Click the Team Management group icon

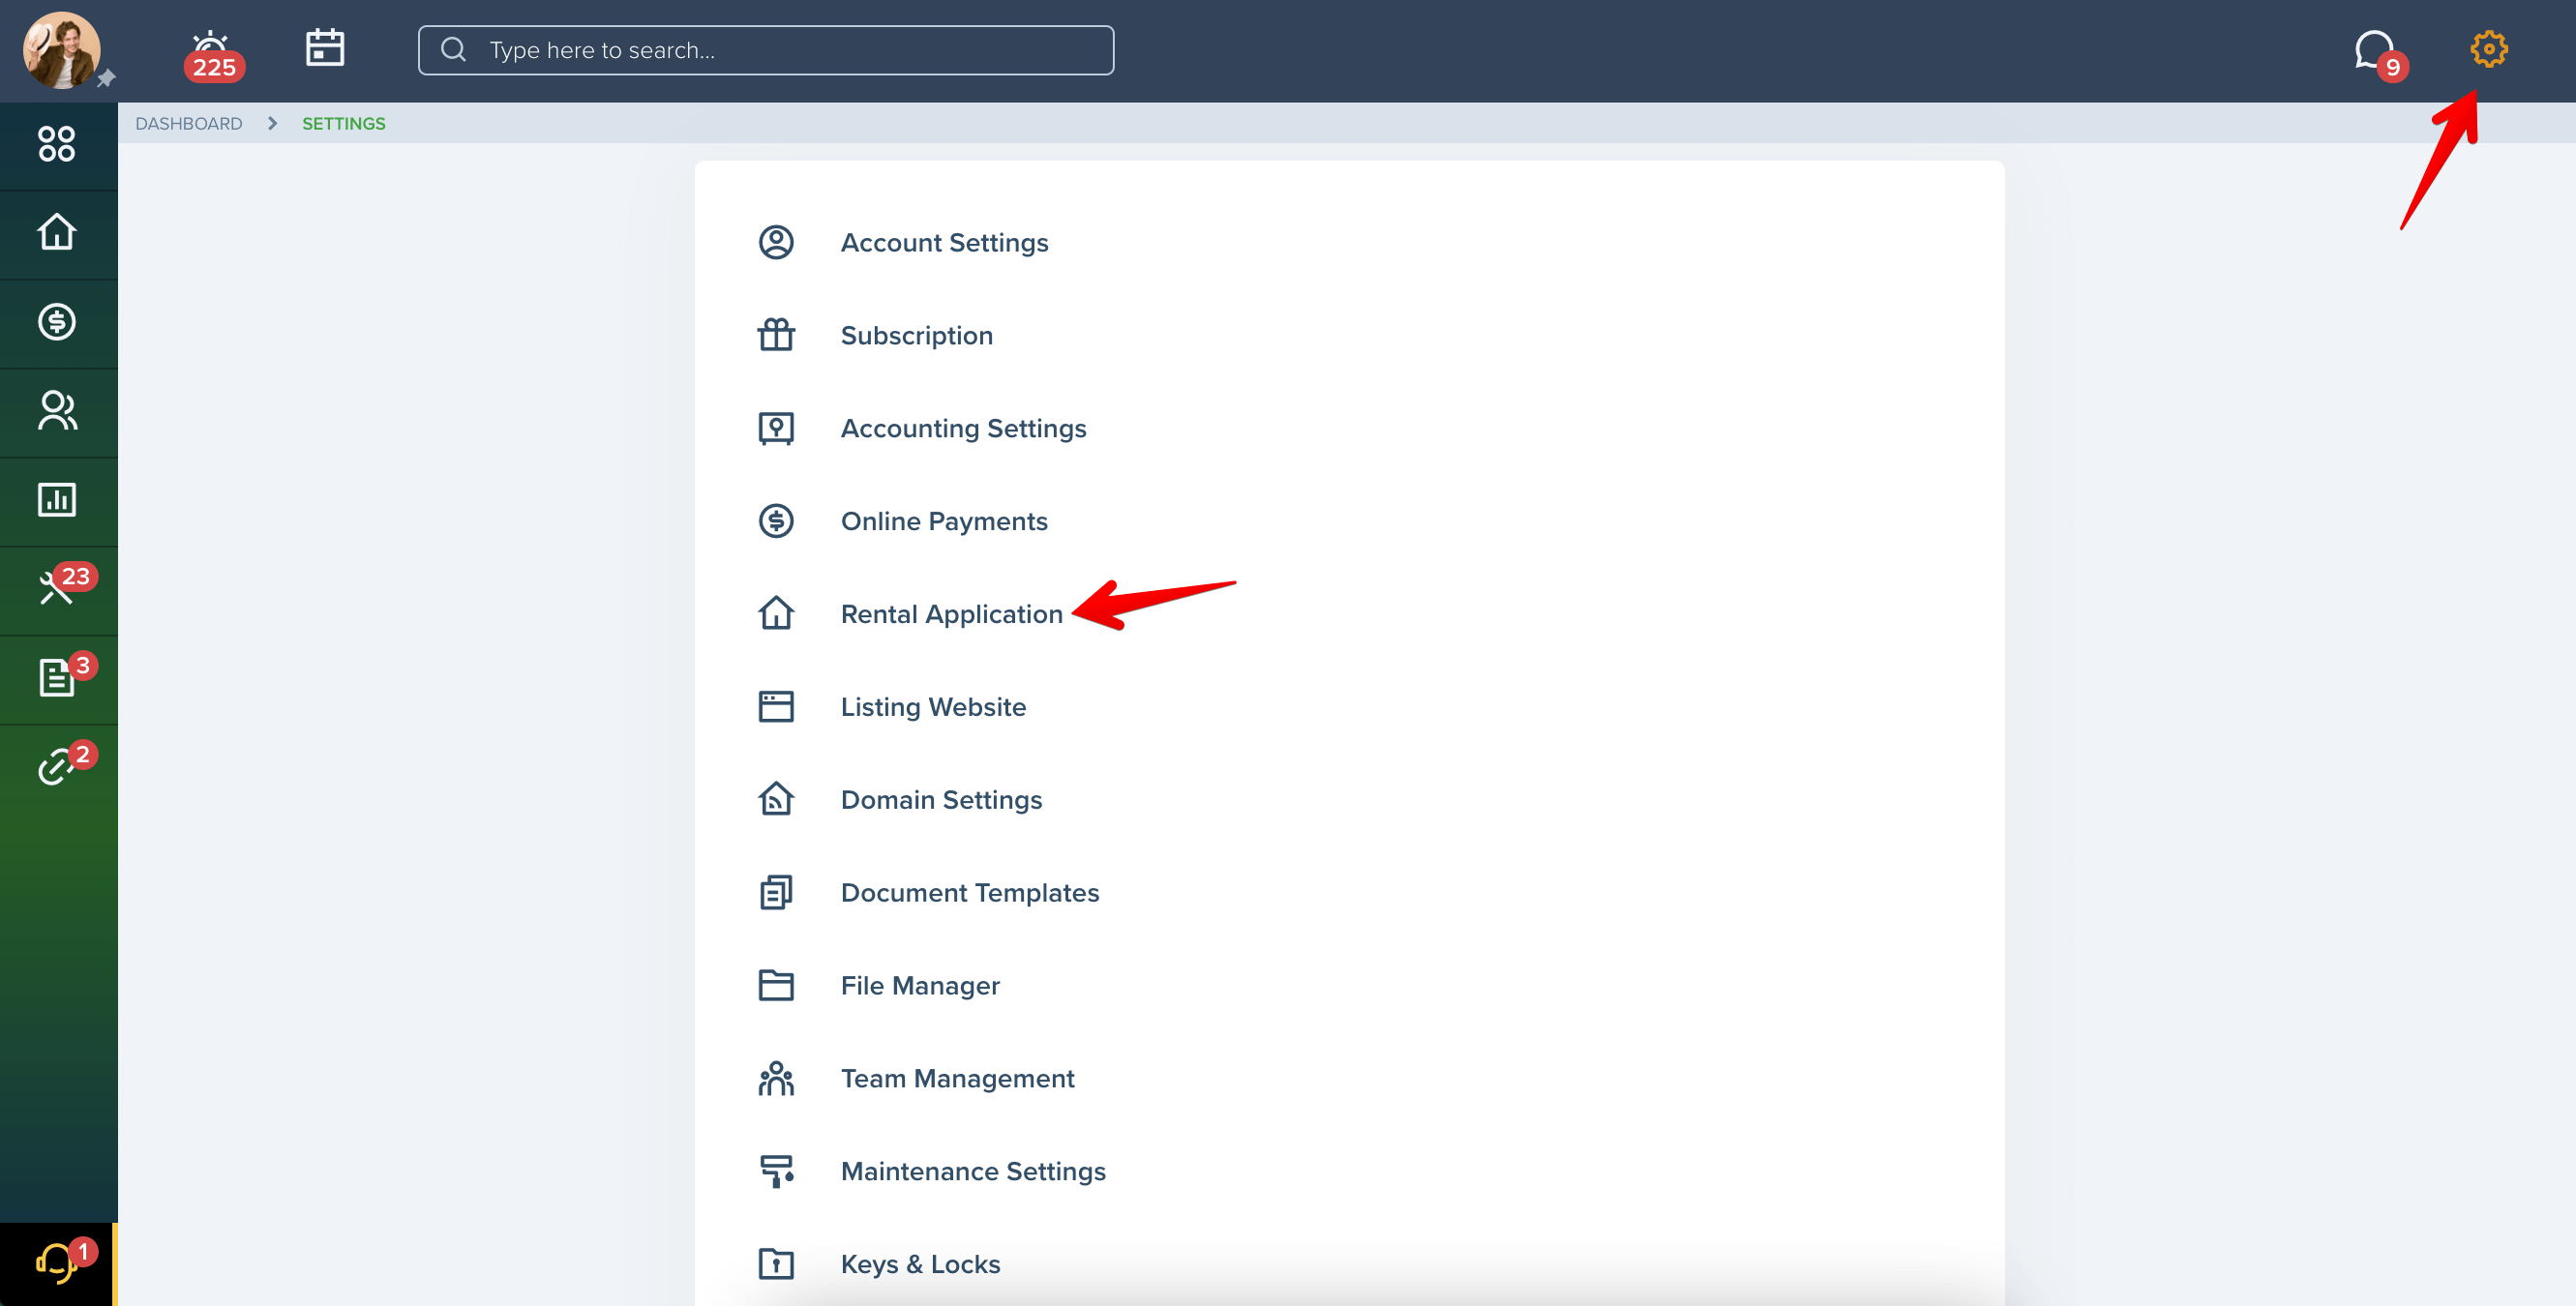coord(776,1079)
